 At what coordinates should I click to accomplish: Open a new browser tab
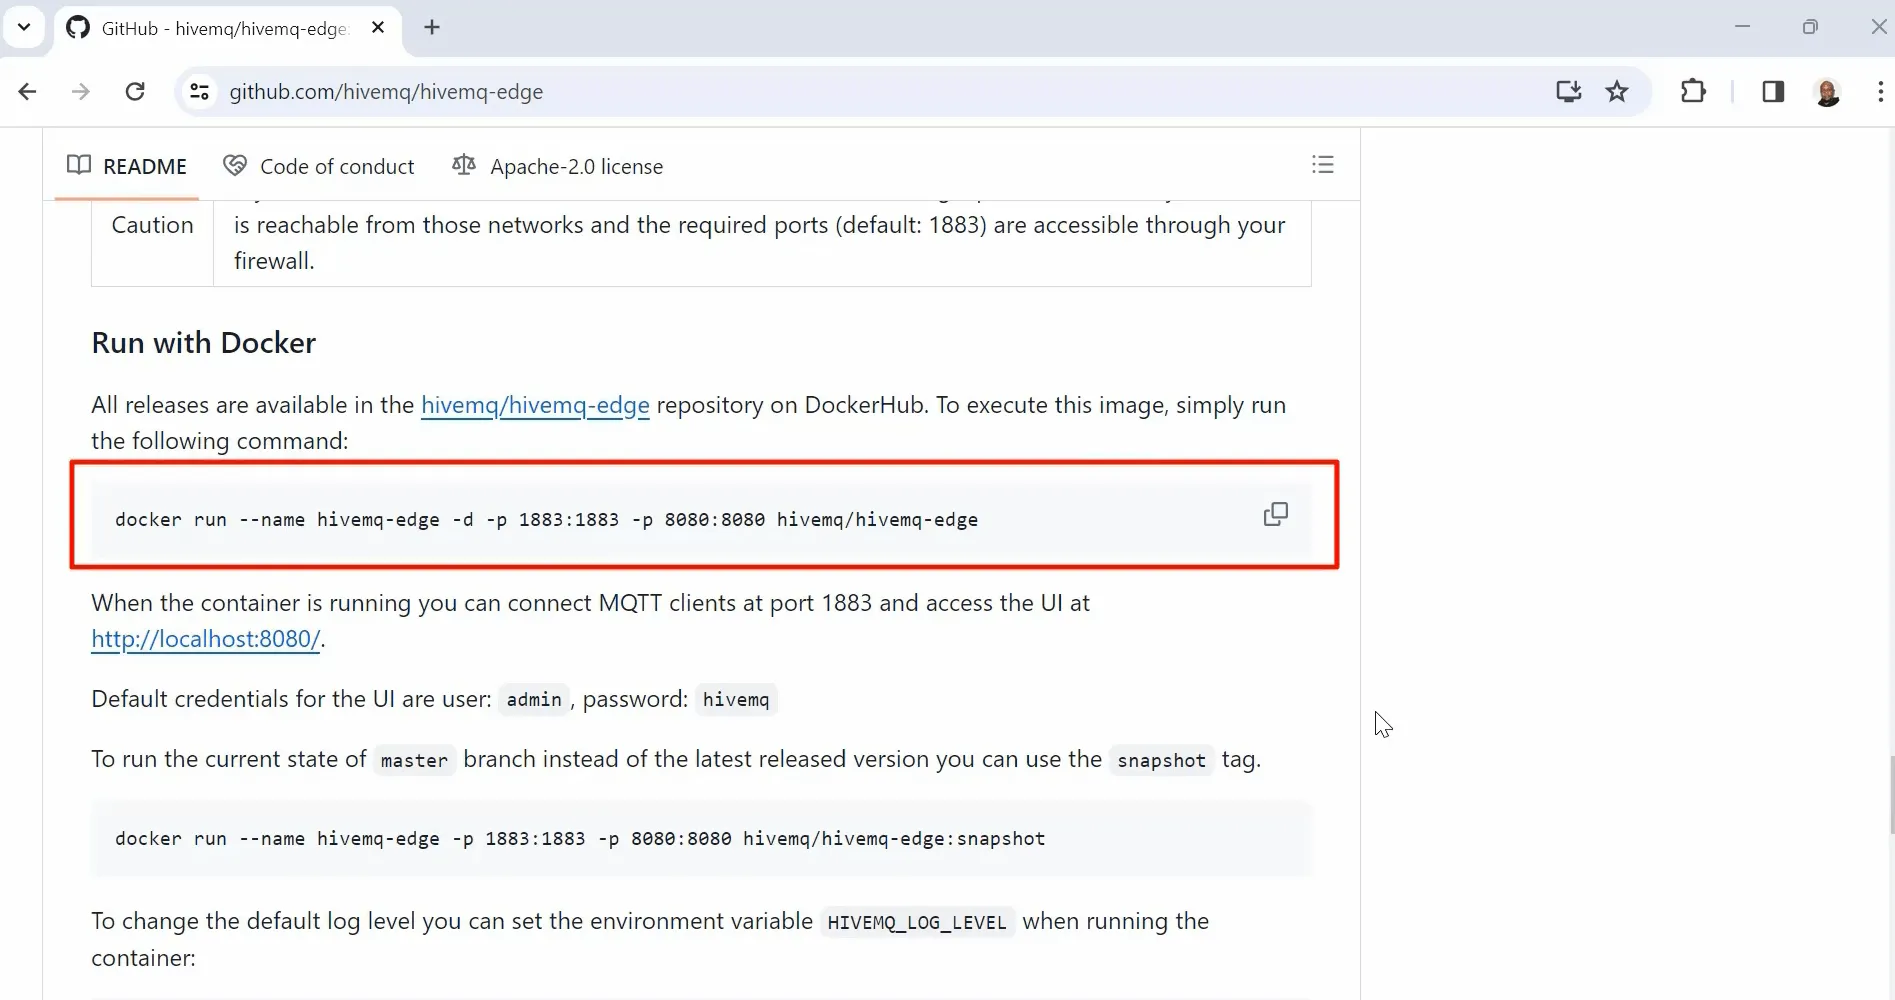pos(432,27)
